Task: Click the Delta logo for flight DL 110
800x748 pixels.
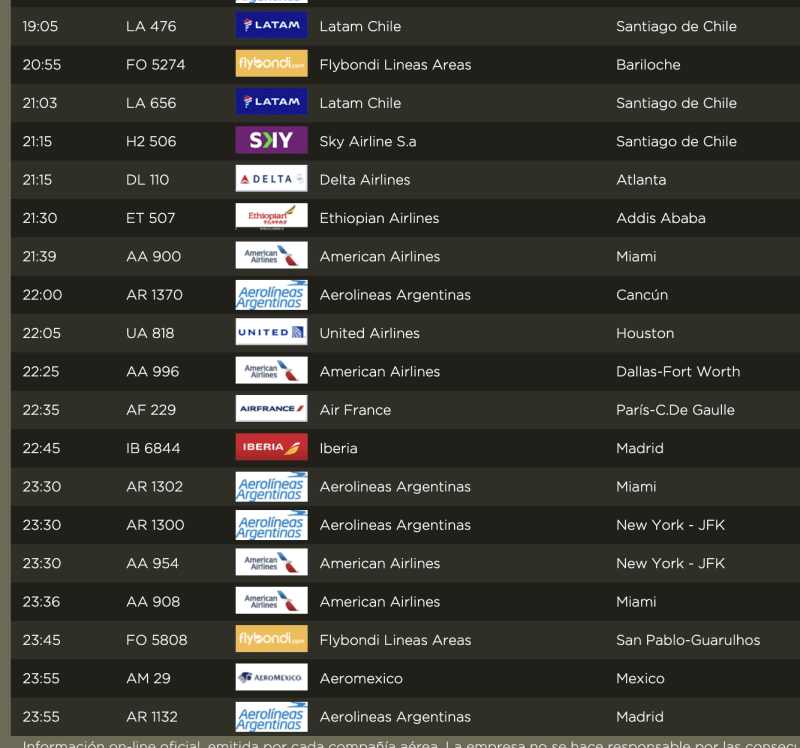Action: [271, 179]
